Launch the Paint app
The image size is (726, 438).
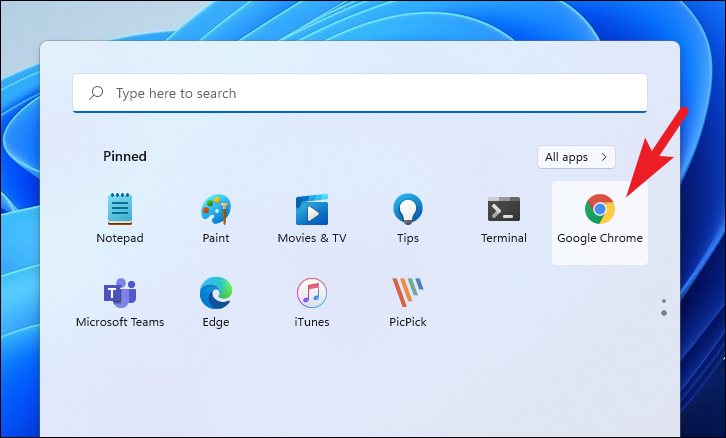tap(216, 219)
